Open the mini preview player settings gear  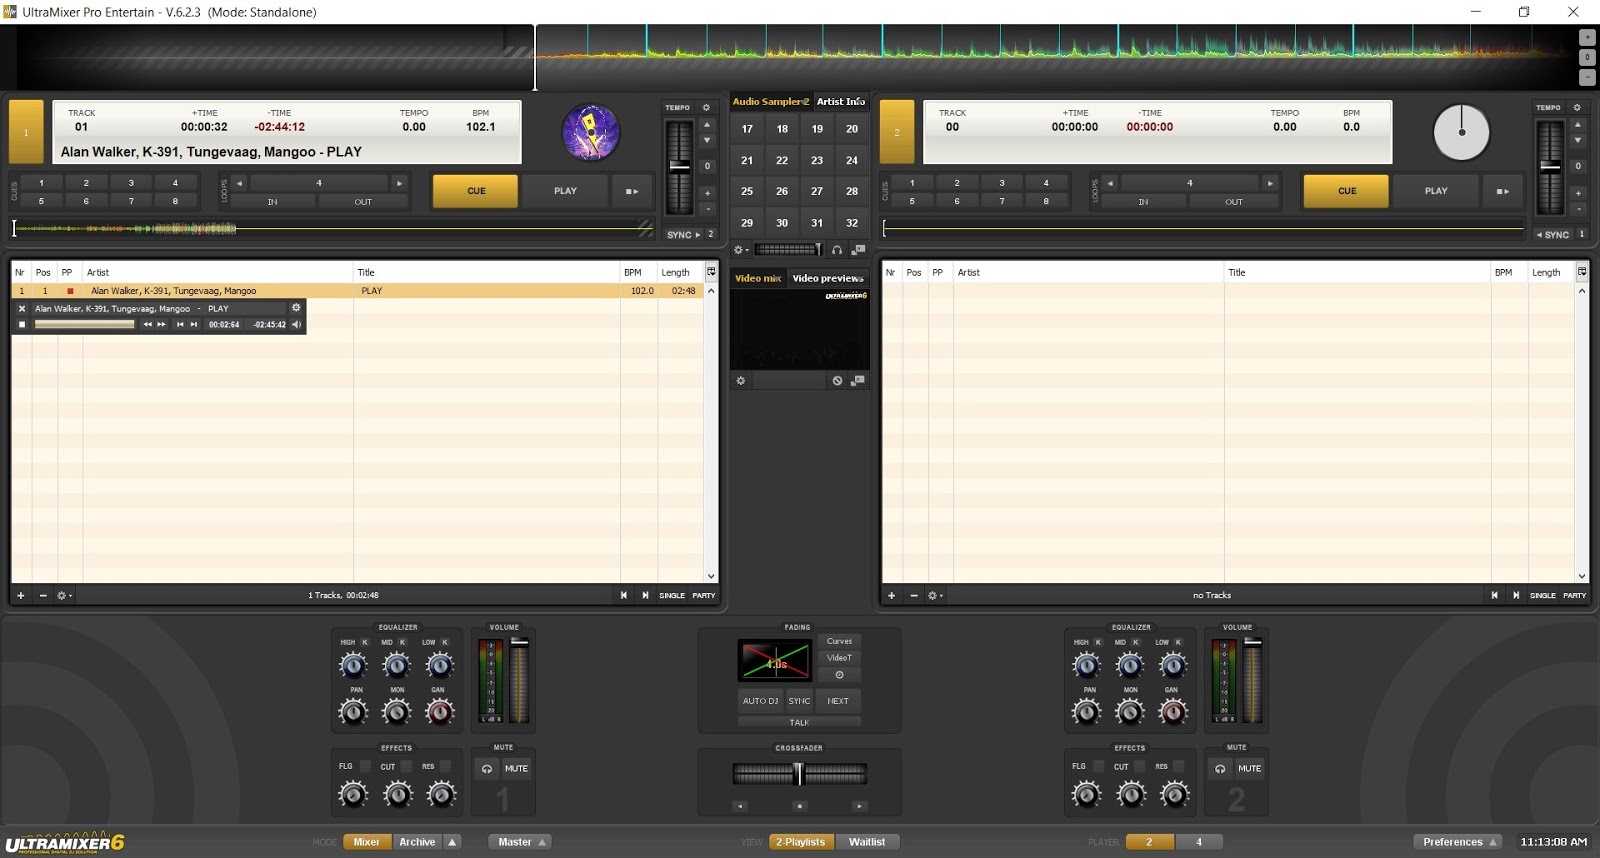coord(296,308)
